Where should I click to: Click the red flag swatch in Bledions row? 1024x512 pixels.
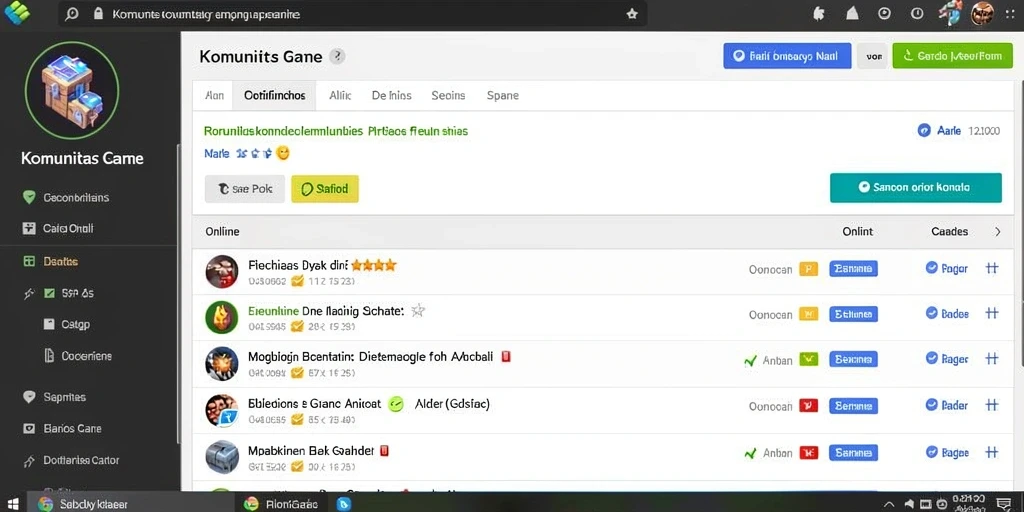click(808, 406)
